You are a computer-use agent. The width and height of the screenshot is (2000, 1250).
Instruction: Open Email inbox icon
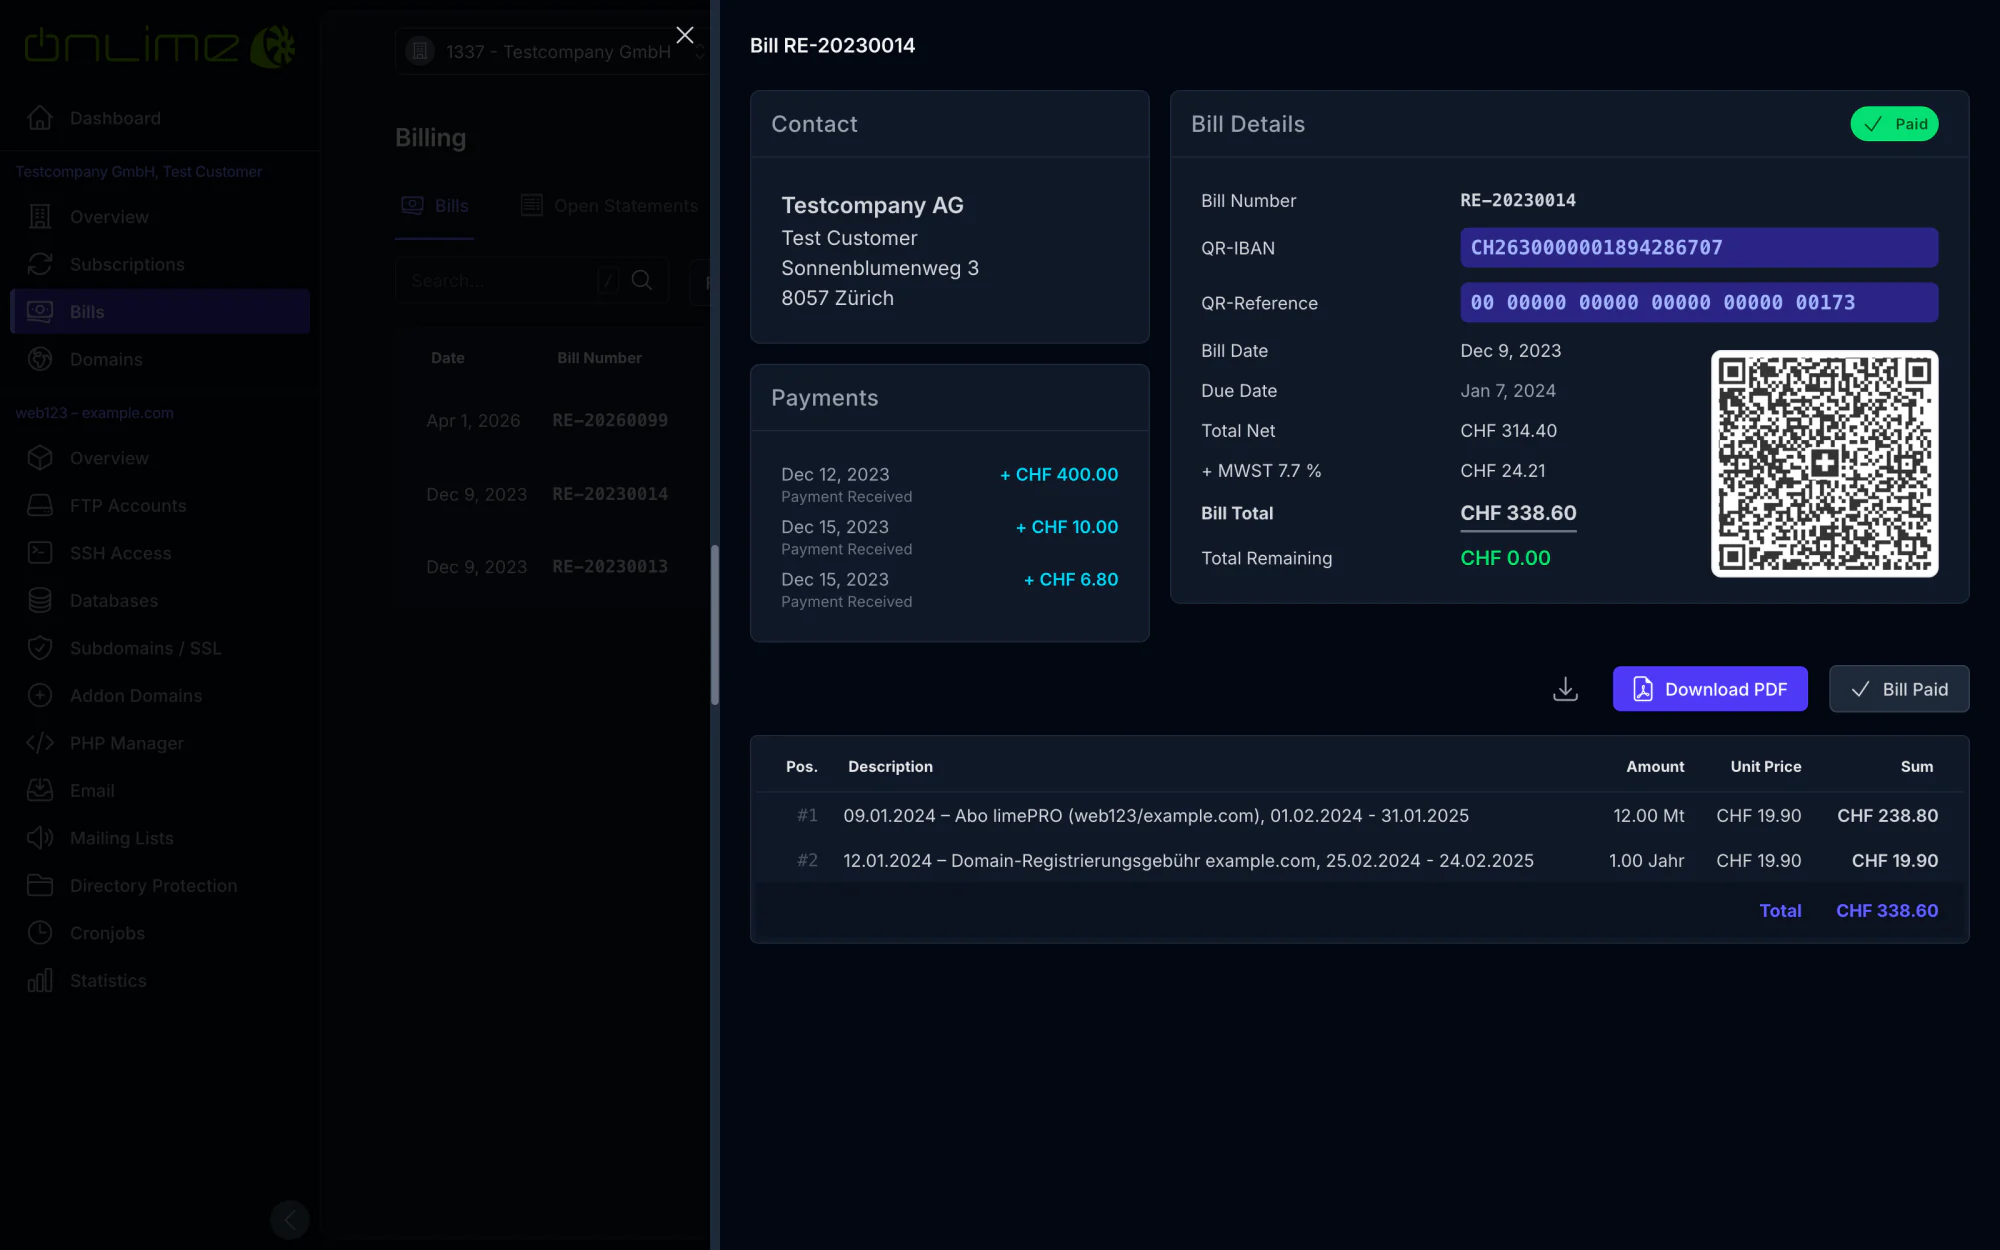(40, 791)
